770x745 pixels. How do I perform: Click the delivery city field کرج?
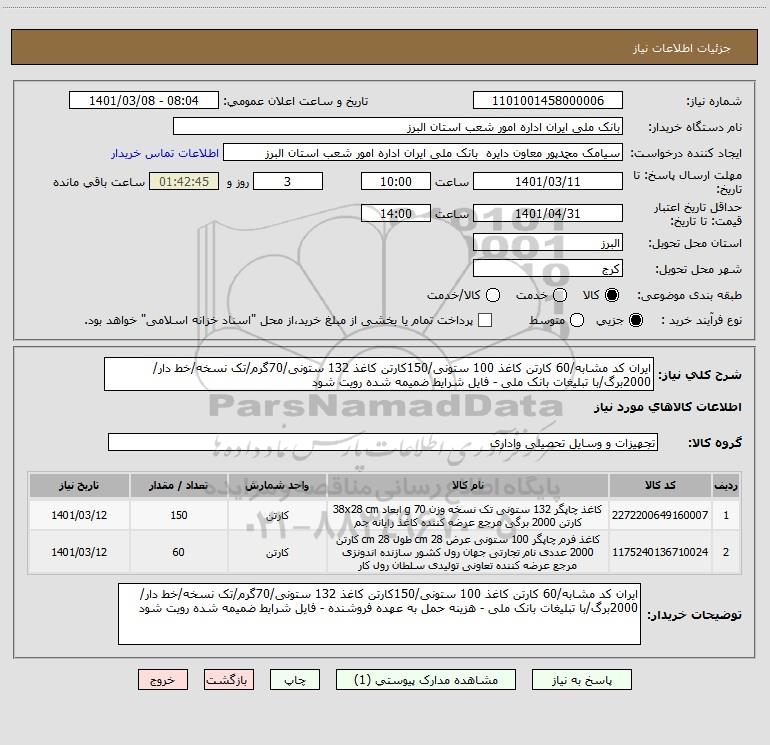click(548, 269)
